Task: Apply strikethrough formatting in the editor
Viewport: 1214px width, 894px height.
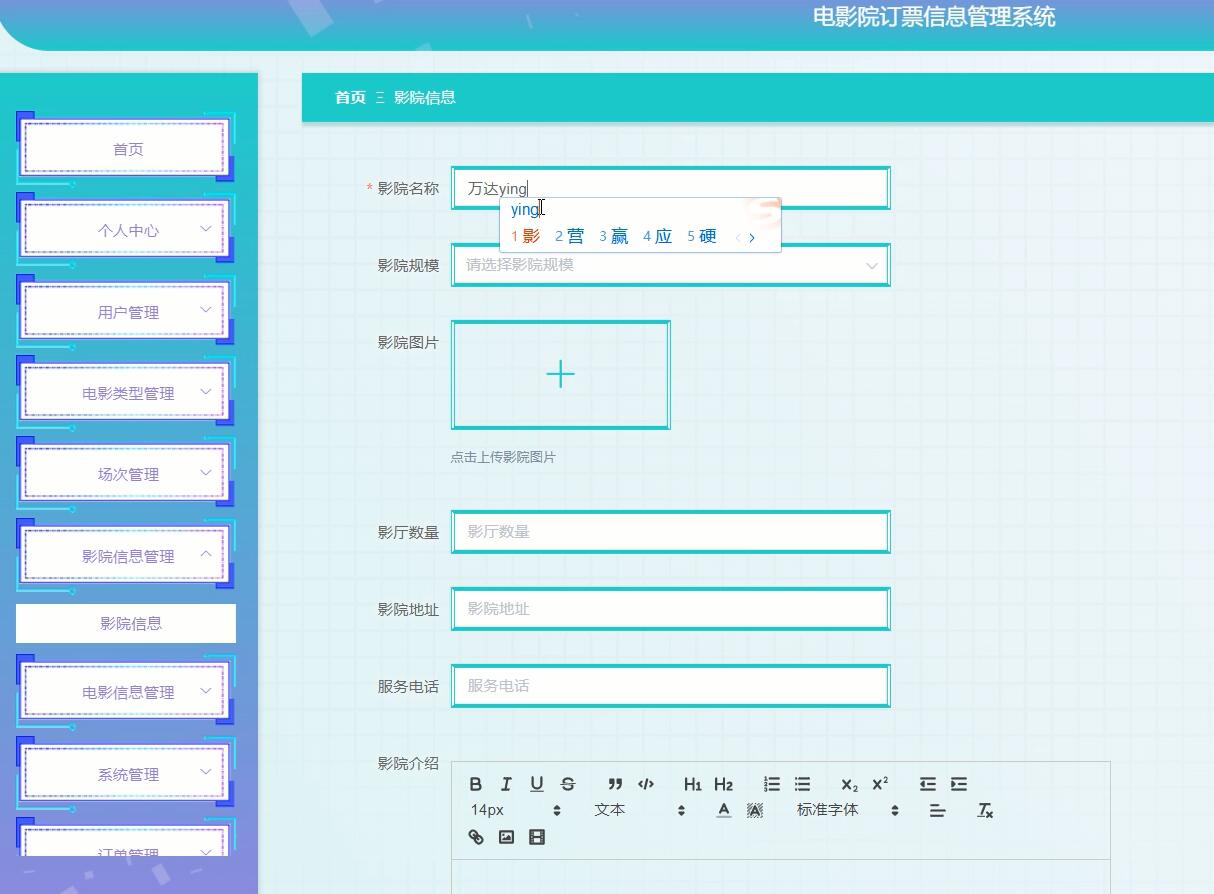Action: click(566, 784)
